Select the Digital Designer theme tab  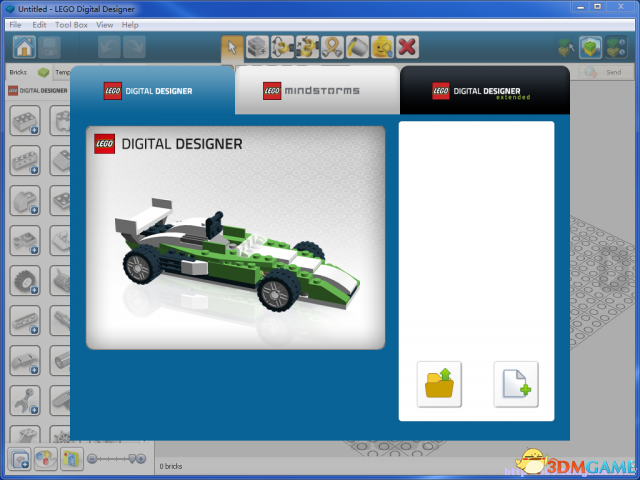coord(152,91)
